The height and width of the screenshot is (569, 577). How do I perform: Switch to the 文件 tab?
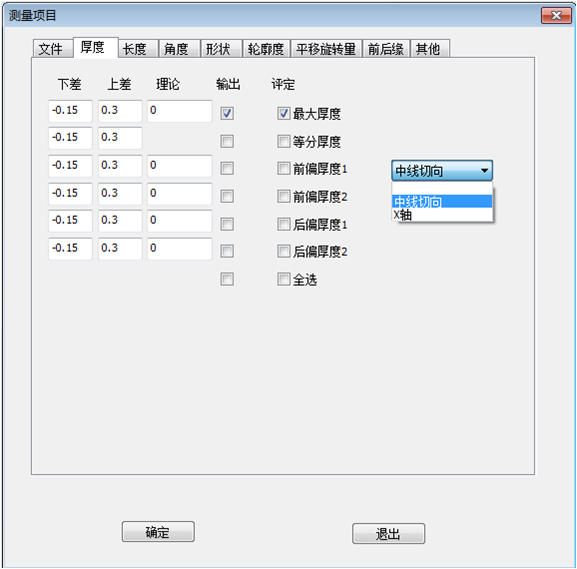[51, 49]
